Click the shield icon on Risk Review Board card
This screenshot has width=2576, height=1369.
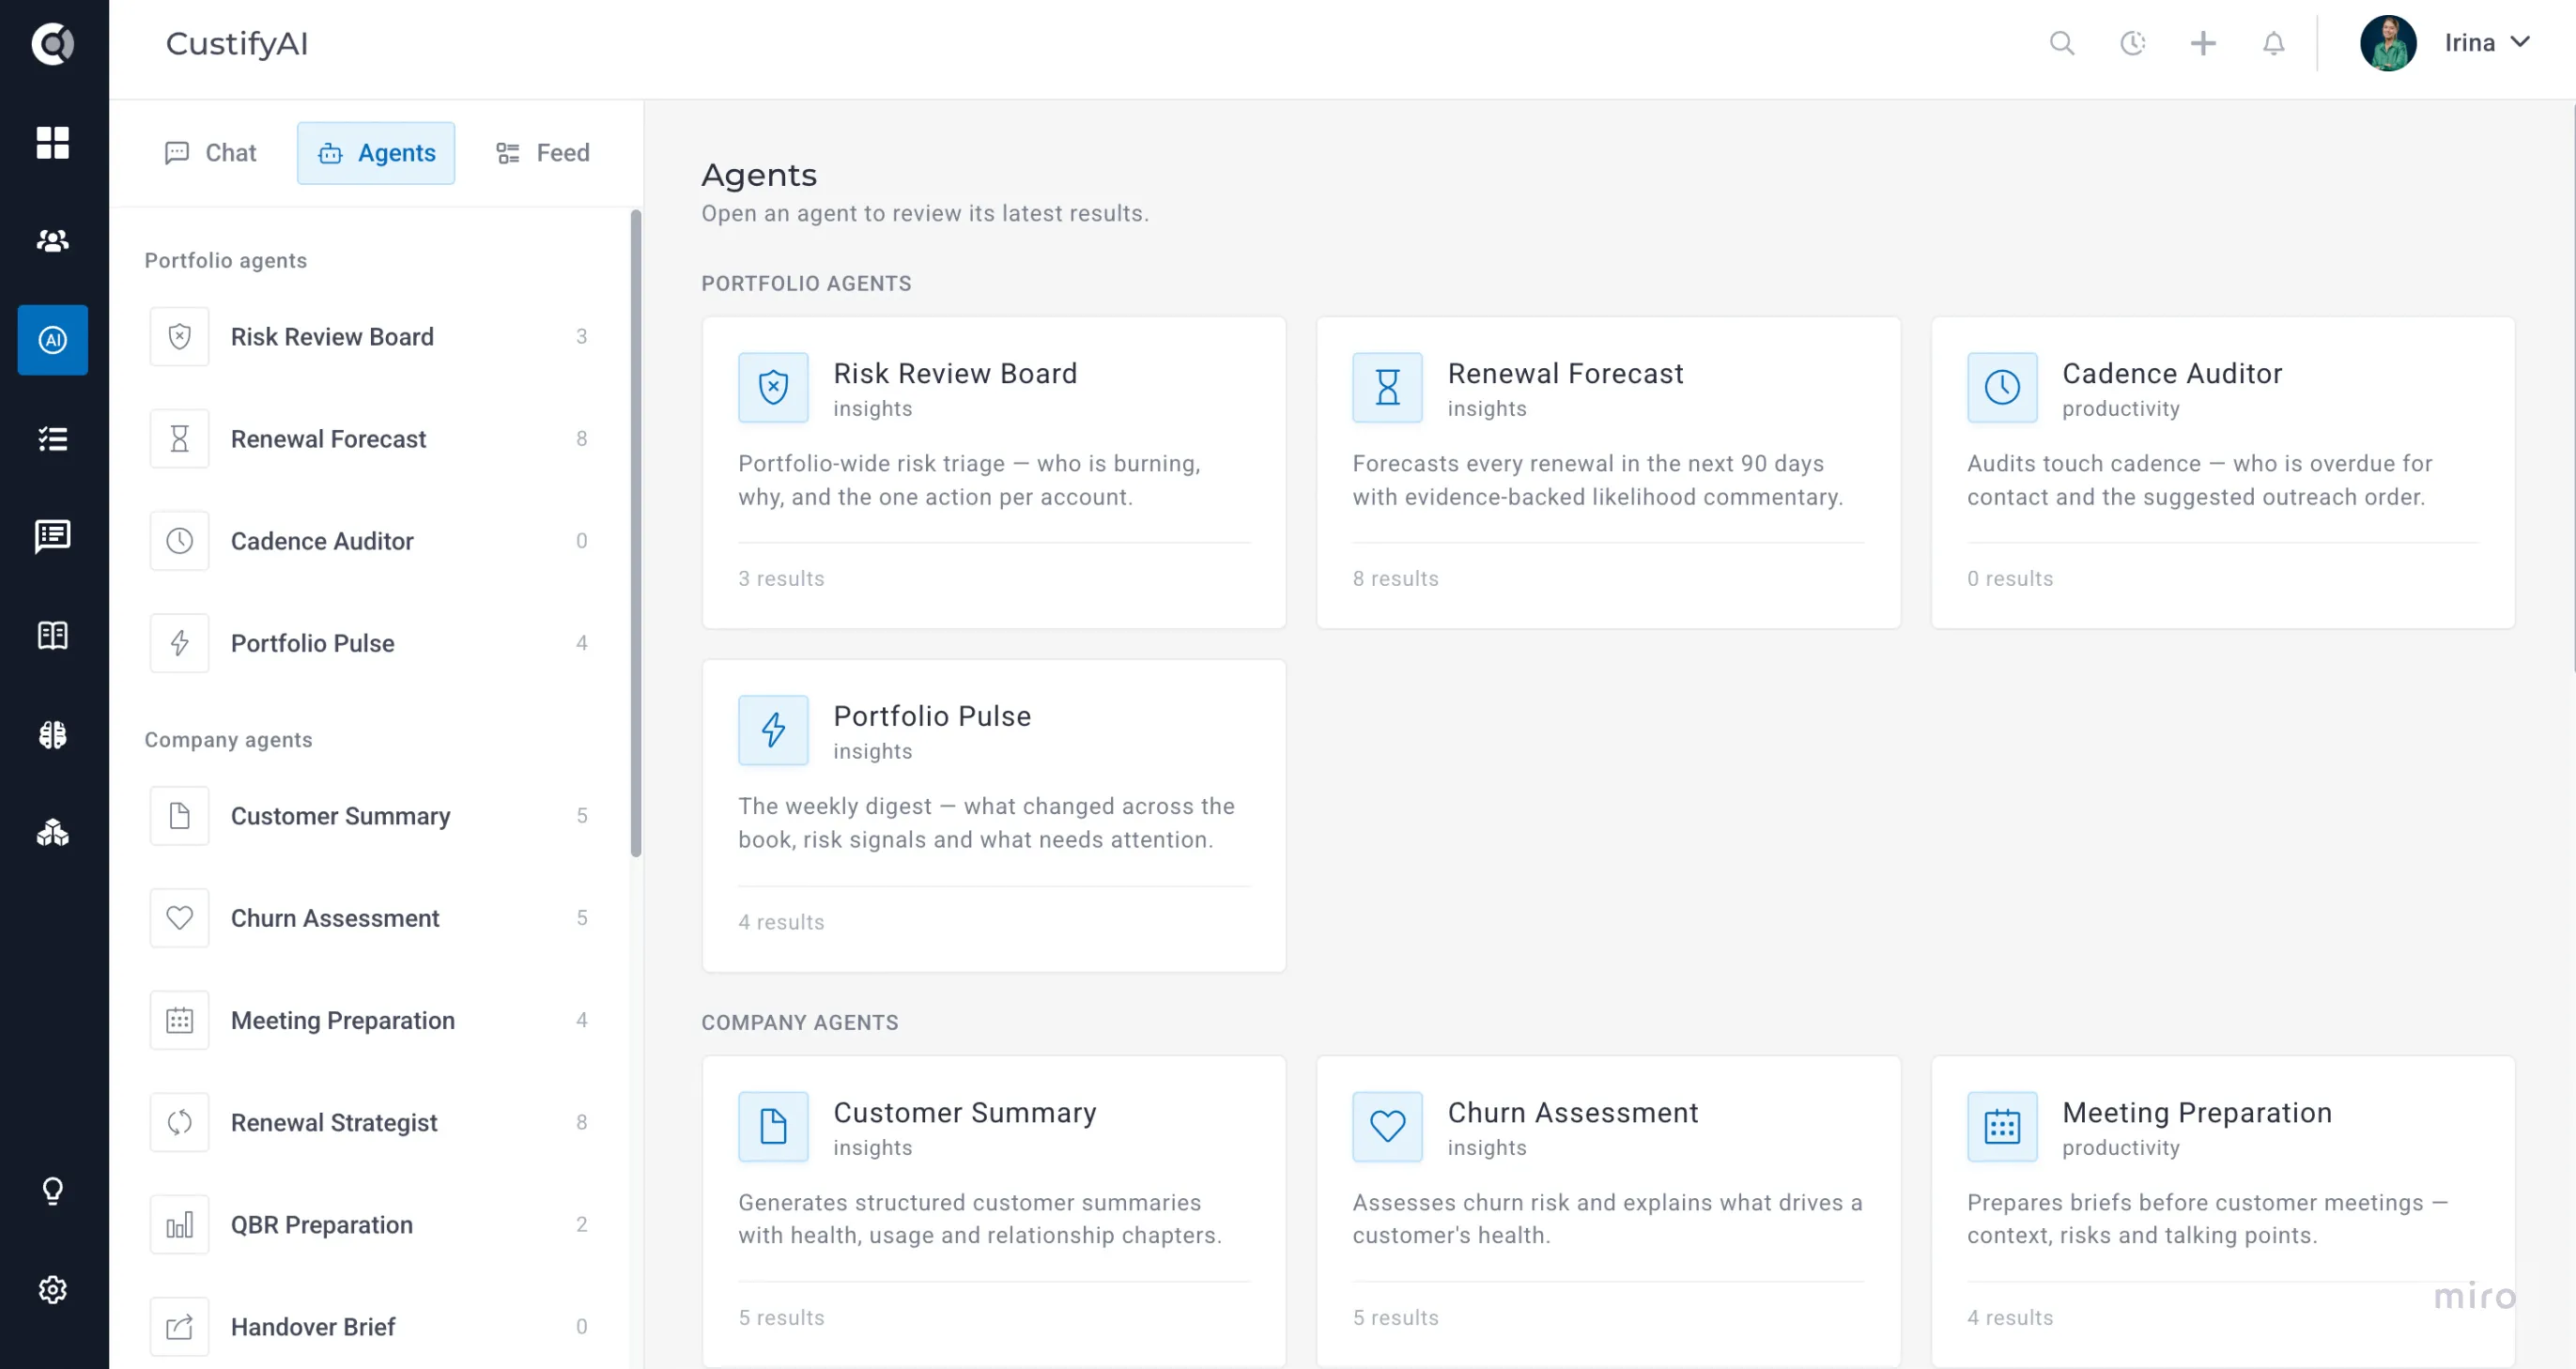[x=773, y=388]
